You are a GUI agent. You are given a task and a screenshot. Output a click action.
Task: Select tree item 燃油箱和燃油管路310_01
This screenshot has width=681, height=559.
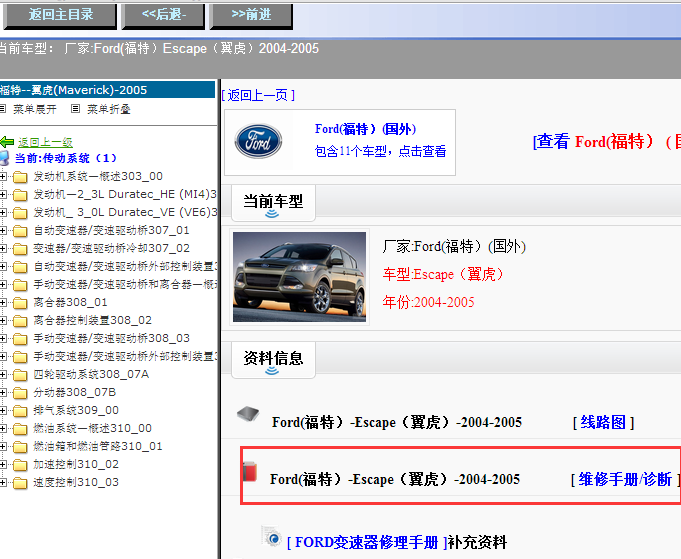pyautogui.click(x=98, y=446)
